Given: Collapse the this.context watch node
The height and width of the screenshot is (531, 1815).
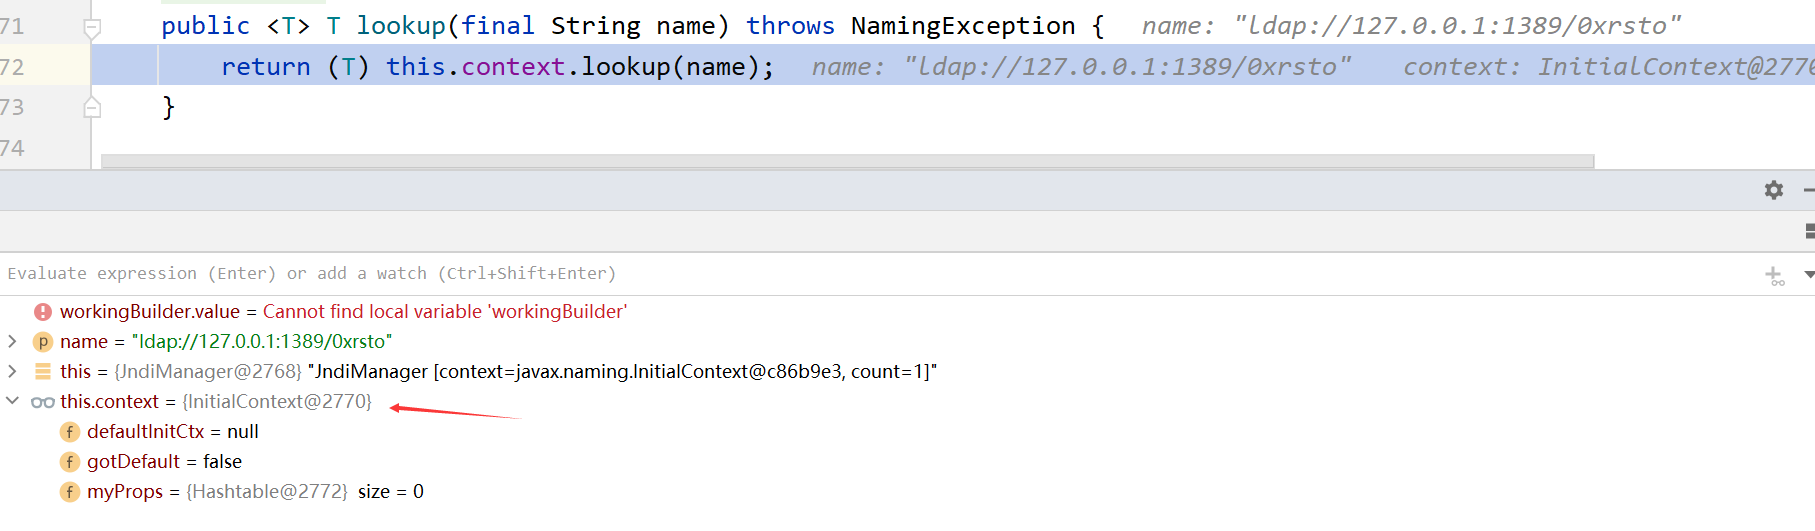Looking at the screenshot, I should point(12,401).
